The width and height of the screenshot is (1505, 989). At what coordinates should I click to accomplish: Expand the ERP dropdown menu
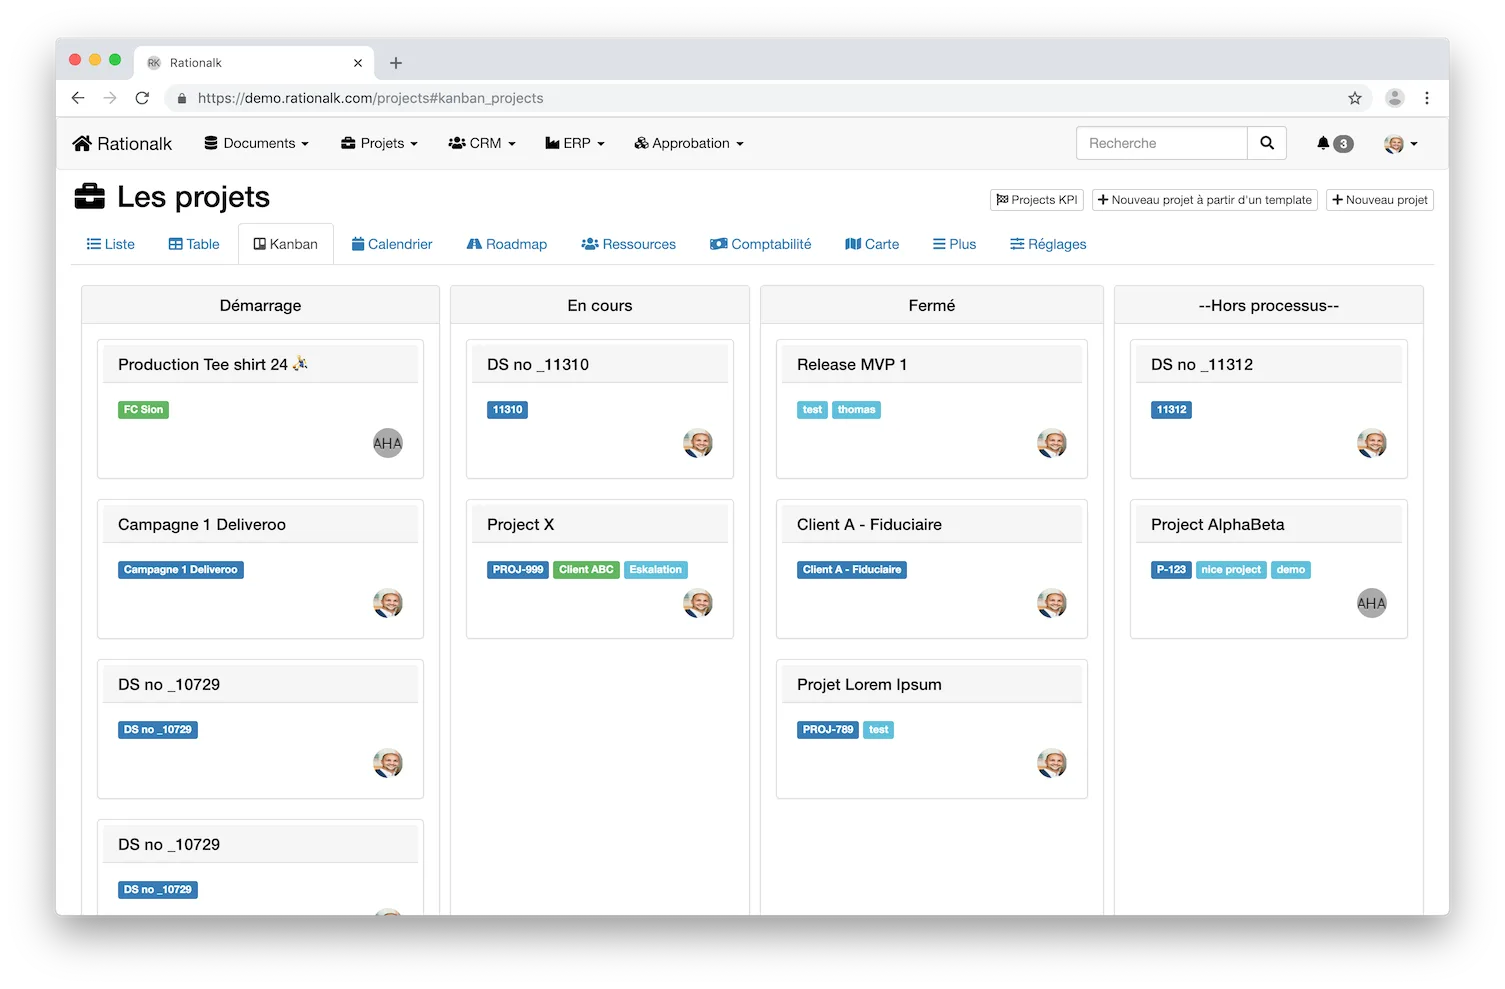click(x=575, y=143)
